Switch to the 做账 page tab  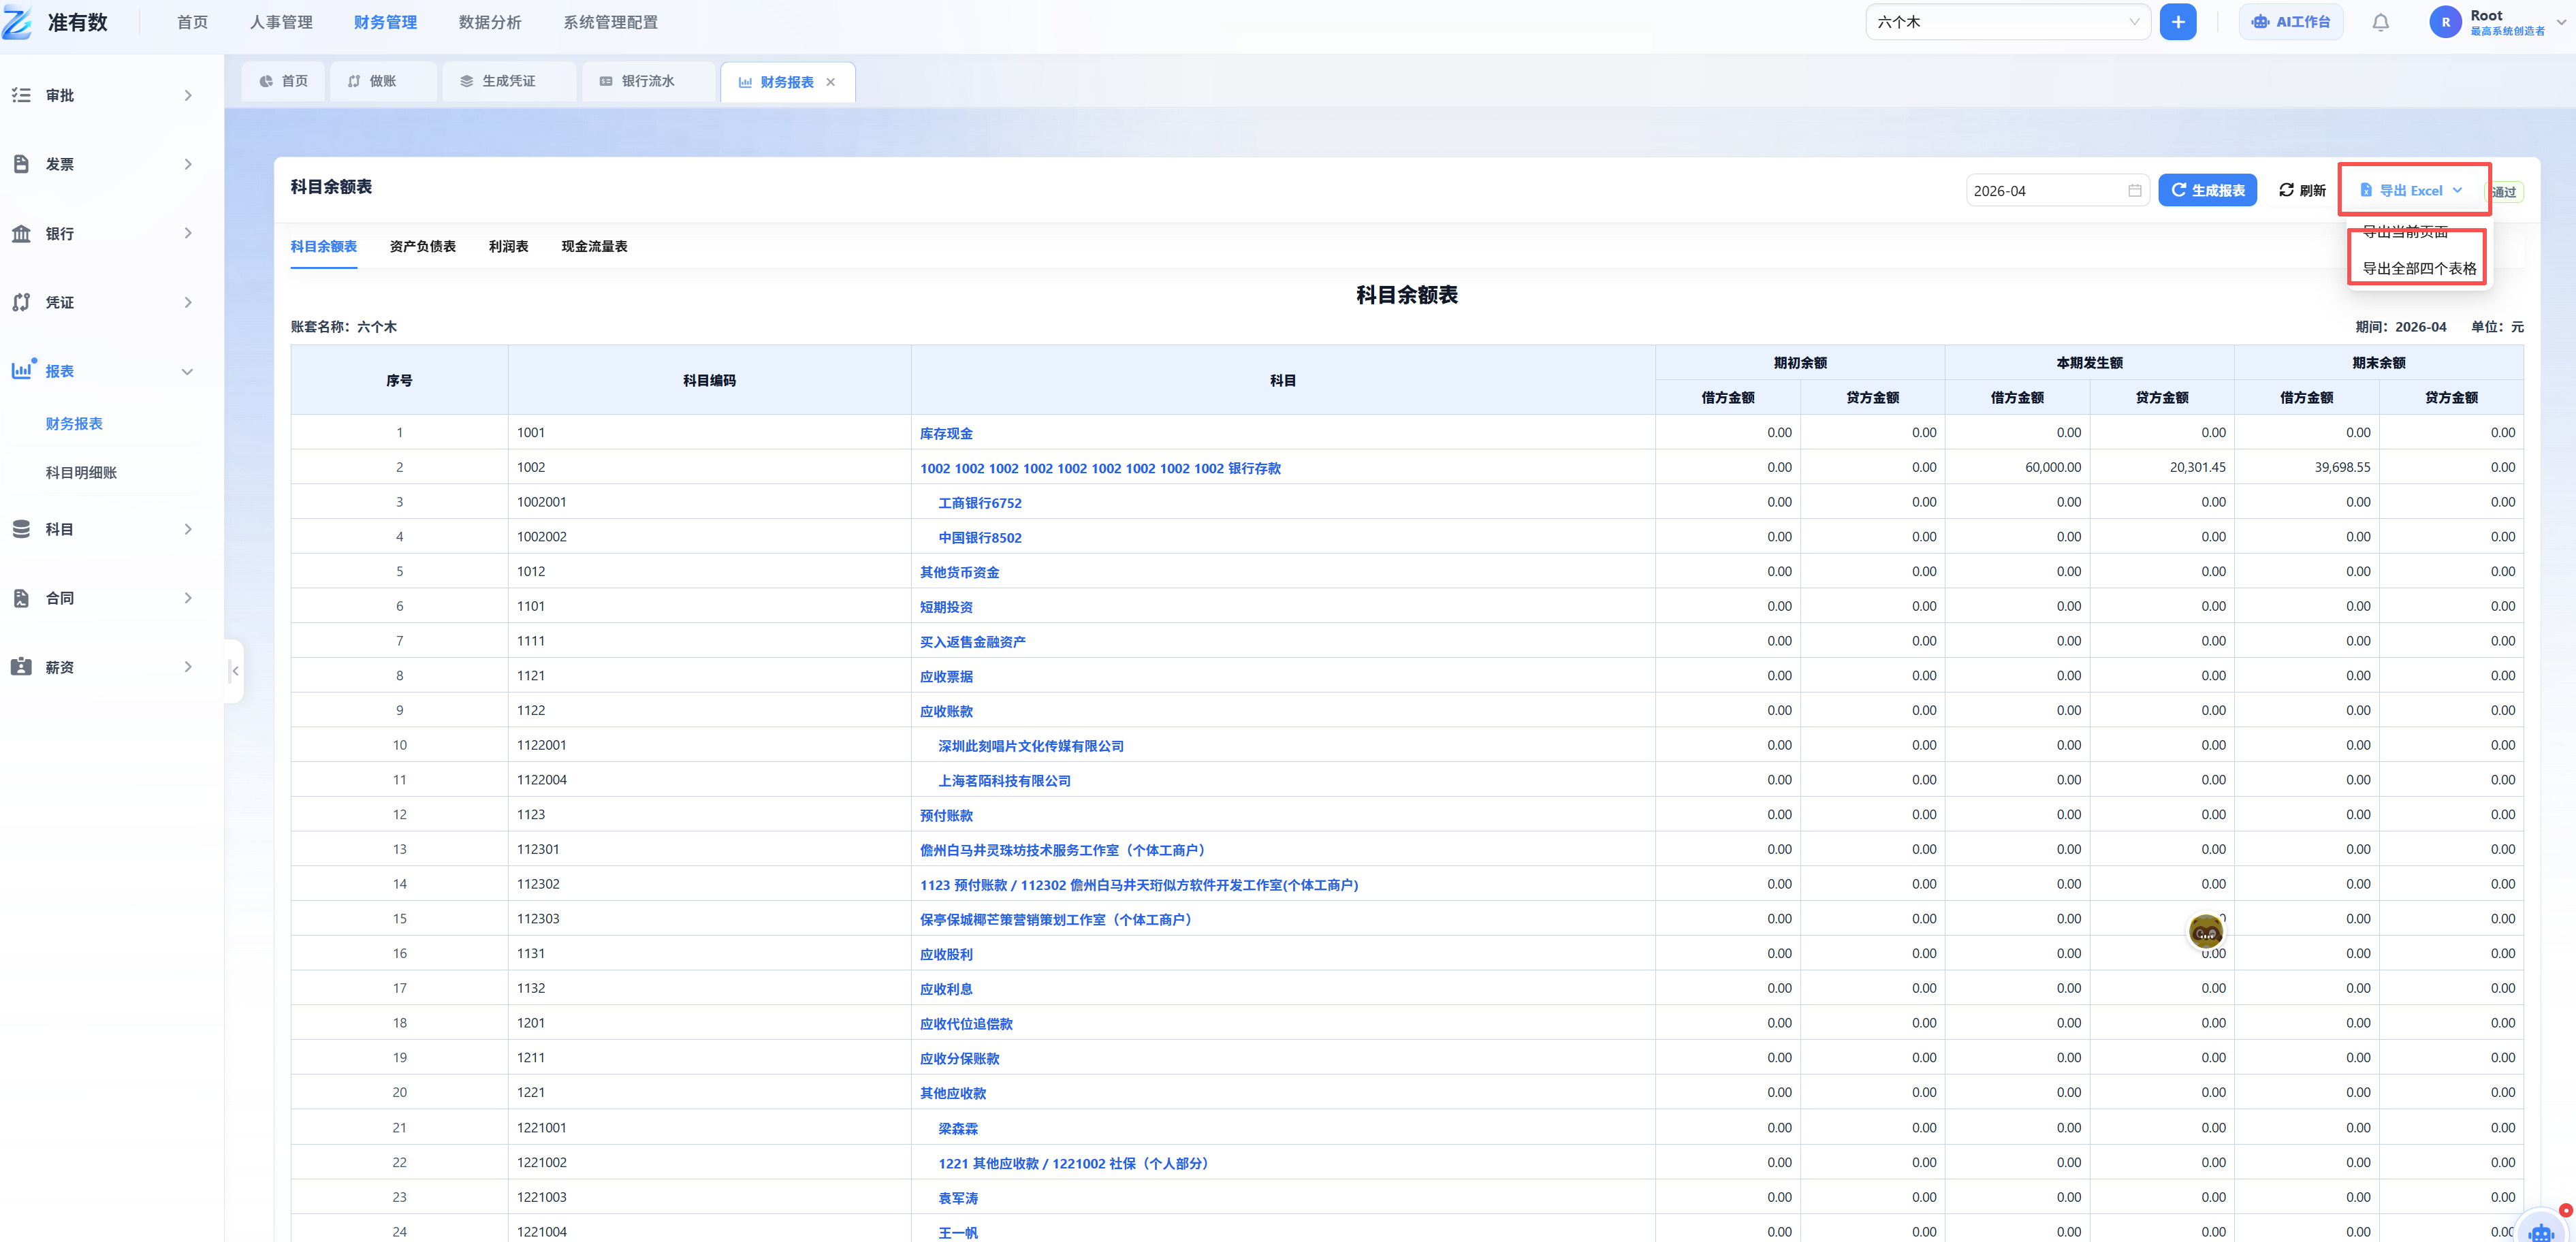[x=383, y=81]
